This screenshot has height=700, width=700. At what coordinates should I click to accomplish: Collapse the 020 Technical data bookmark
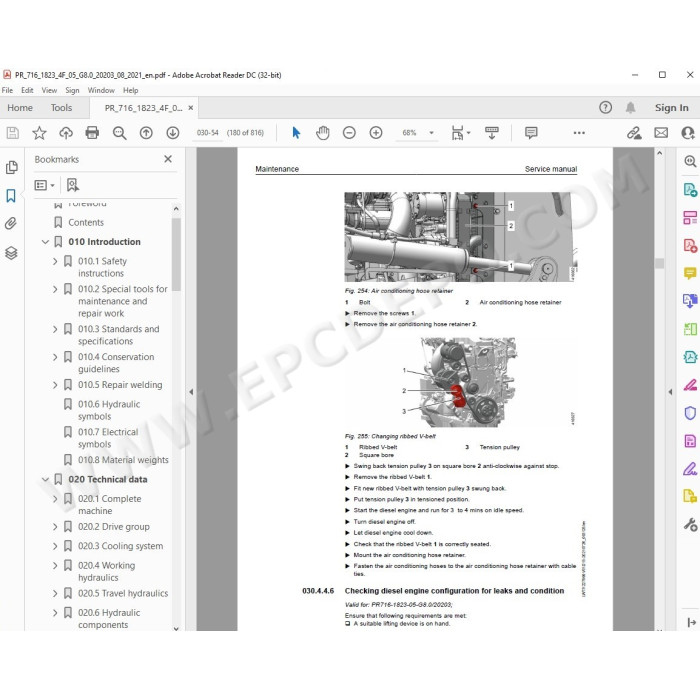coord(45,479)
